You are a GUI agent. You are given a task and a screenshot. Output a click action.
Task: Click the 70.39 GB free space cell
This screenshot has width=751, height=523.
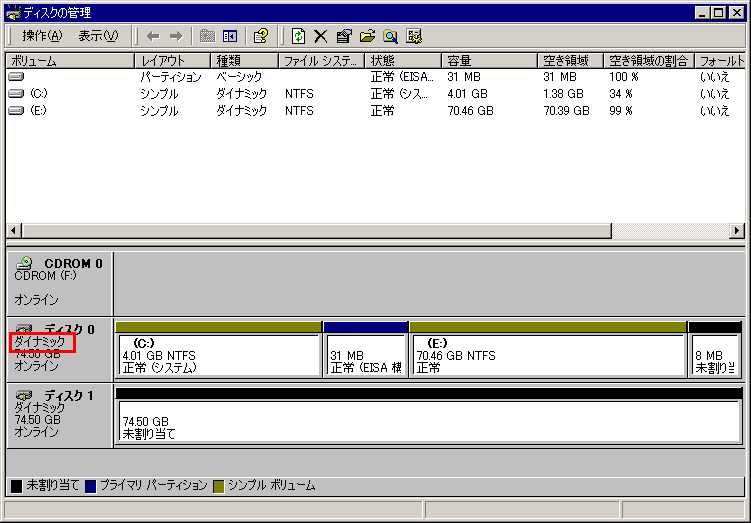point(566,111)
